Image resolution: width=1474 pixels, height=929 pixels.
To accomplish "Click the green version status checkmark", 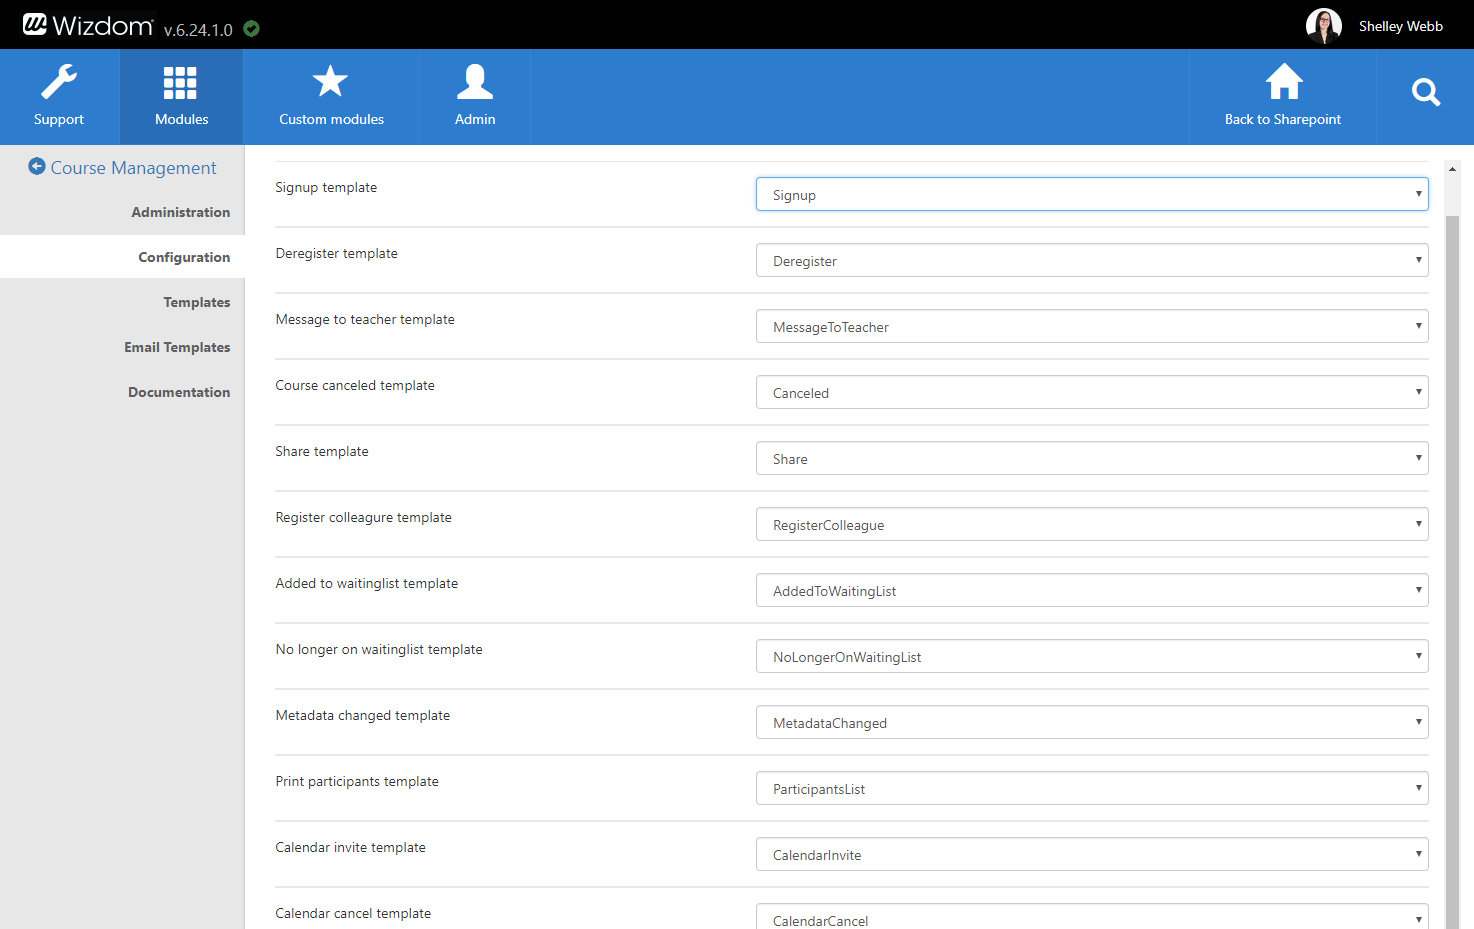I will point(252,29).
